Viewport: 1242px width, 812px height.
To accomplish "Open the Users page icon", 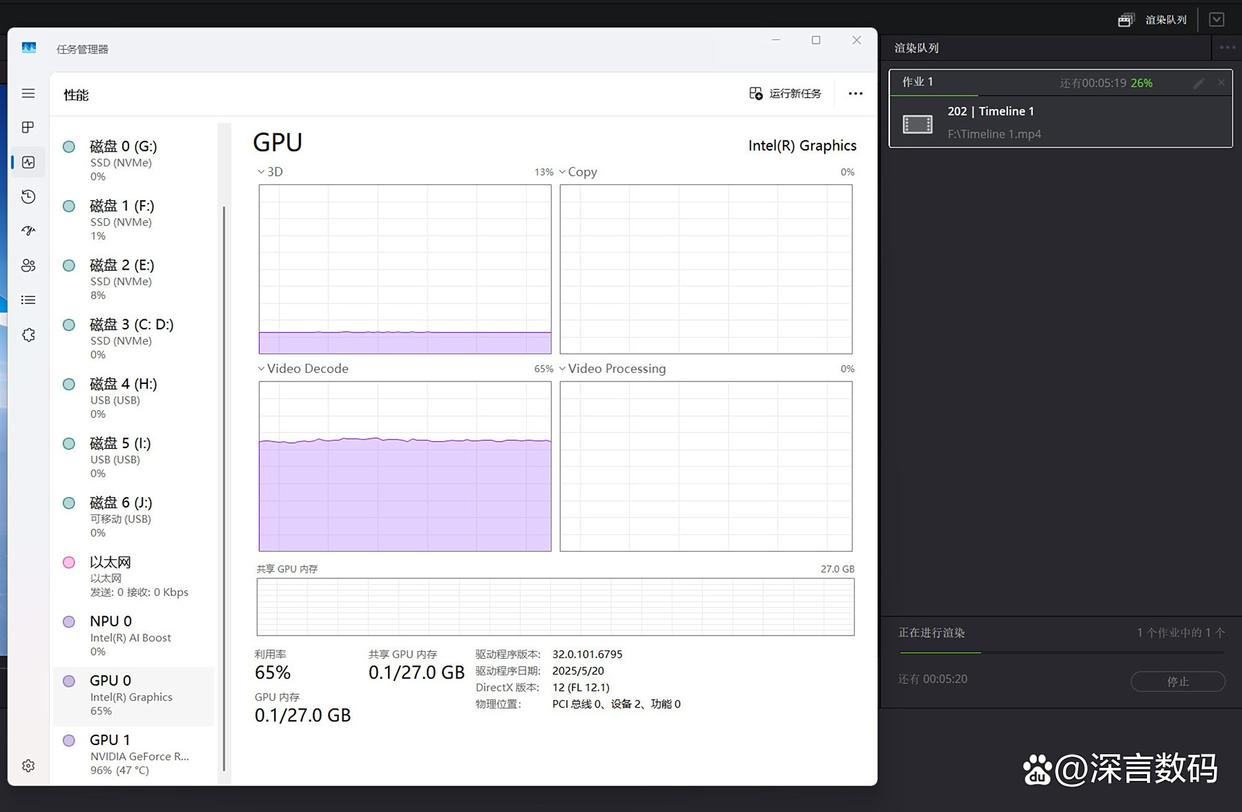I will [x=28, y=265].
